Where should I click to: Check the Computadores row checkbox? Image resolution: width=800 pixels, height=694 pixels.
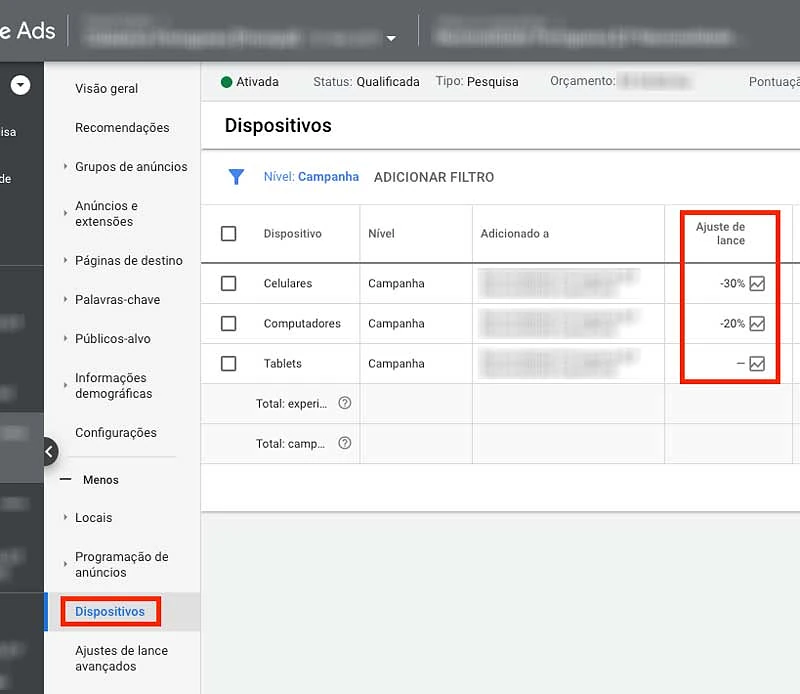click(x=228, y=323)
